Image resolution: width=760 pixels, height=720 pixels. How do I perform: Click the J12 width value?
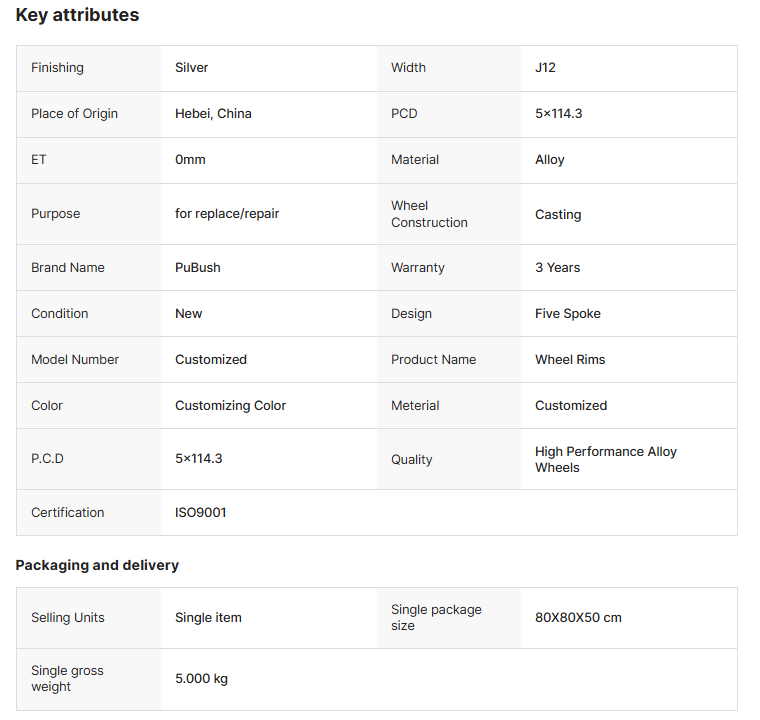pos(545,68)
